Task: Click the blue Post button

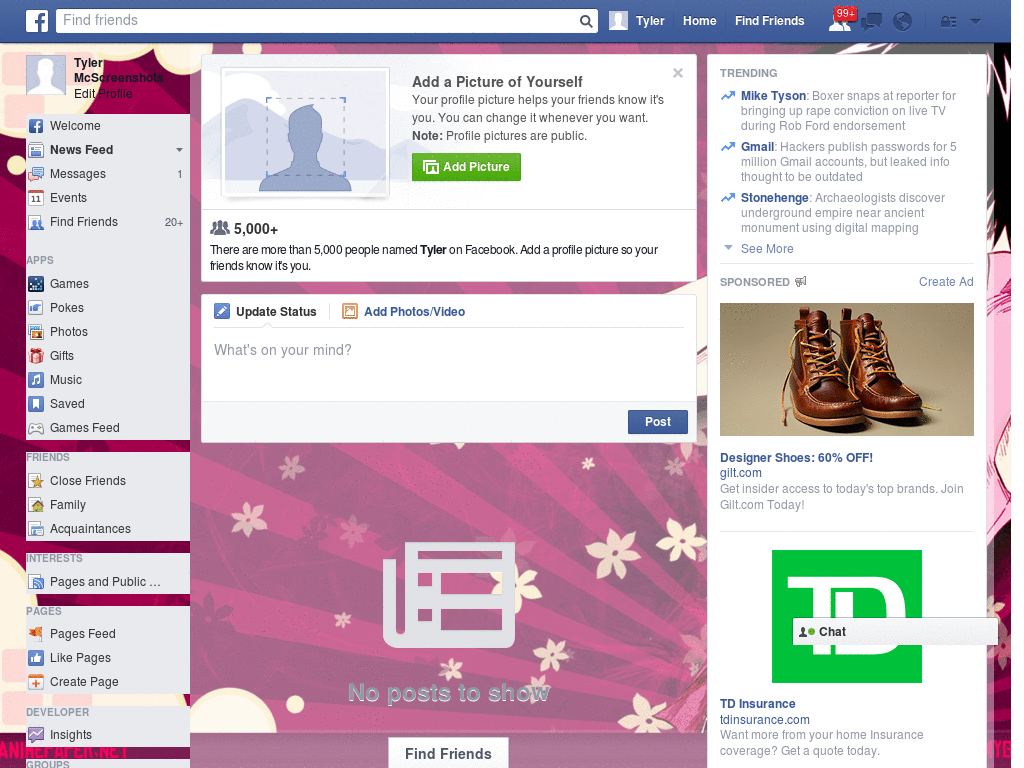Action: pyautogui.click(x=658, y=422)
